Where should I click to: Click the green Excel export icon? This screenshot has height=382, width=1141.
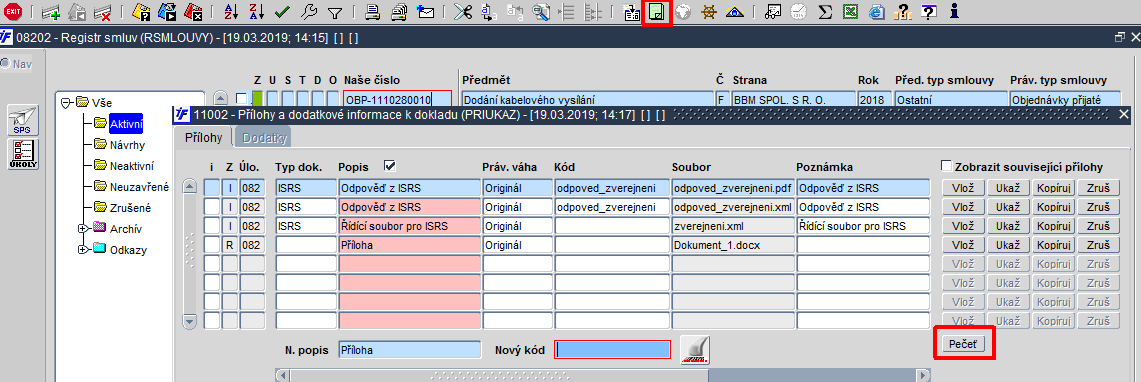[850, 12]
